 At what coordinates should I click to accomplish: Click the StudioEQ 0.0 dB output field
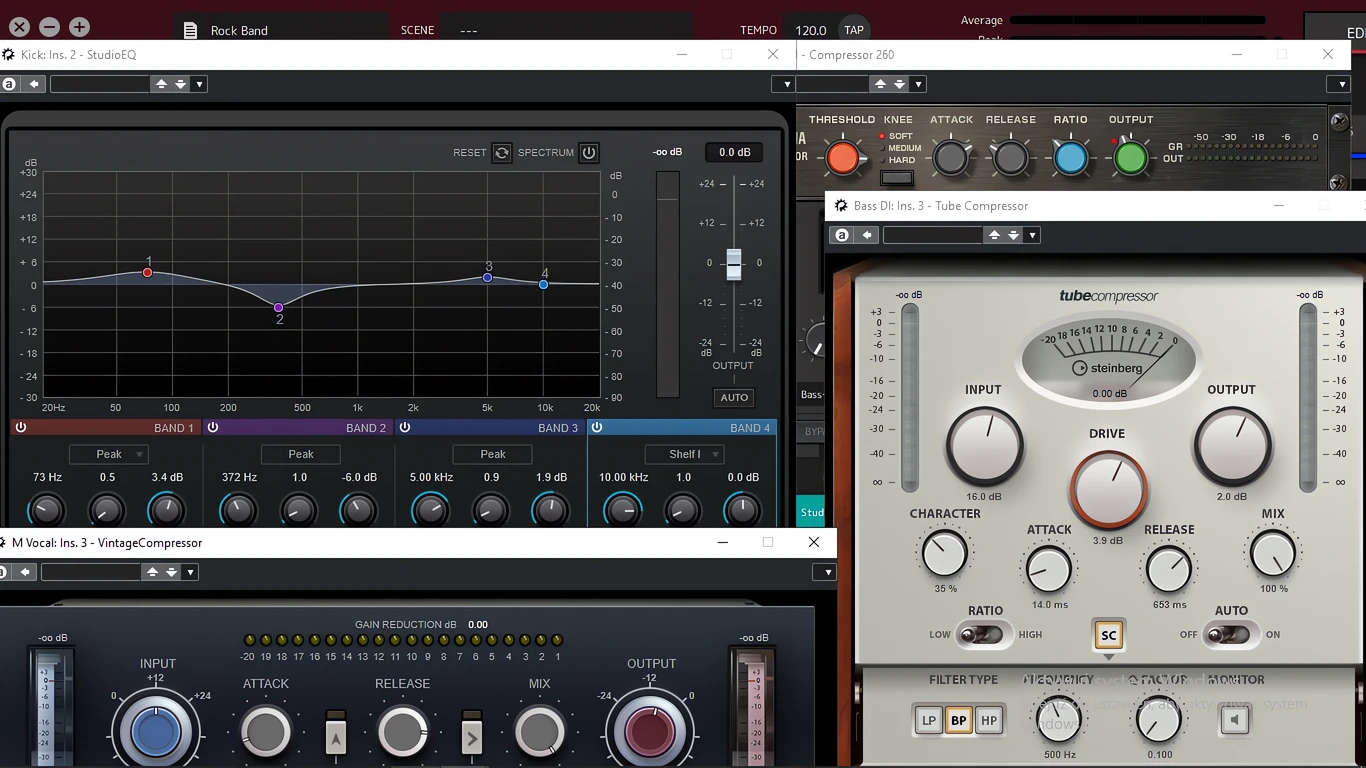(735, 152)
